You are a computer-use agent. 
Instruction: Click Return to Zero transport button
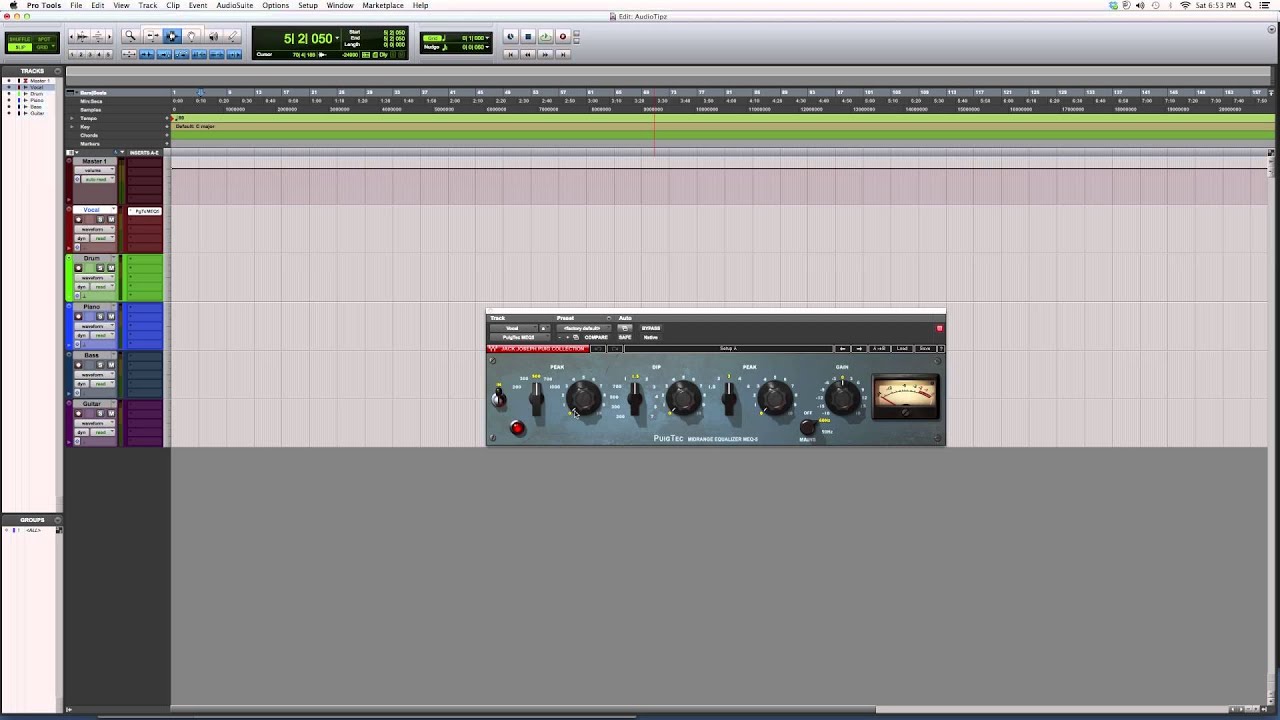(x=511, y=54)
